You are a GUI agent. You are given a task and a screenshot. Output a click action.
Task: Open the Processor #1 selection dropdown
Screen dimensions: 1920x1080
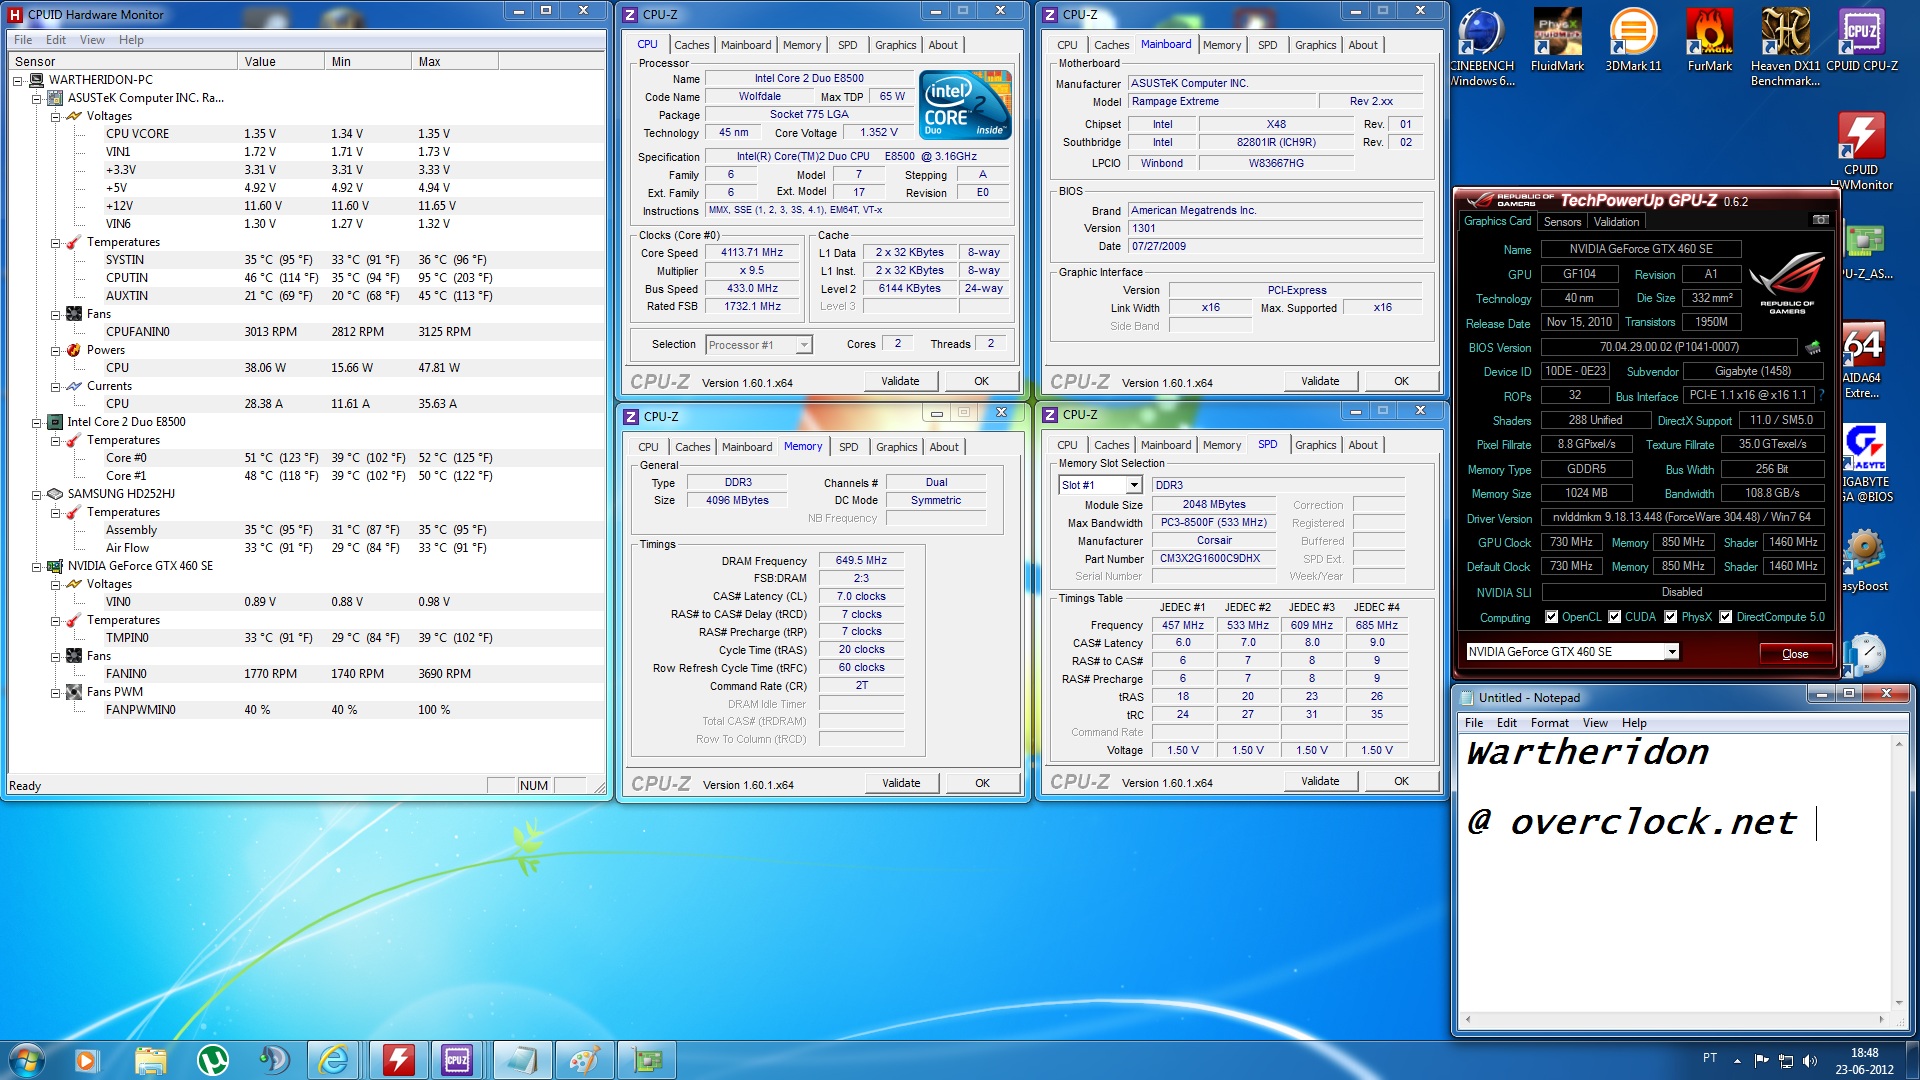pos(803,345)
